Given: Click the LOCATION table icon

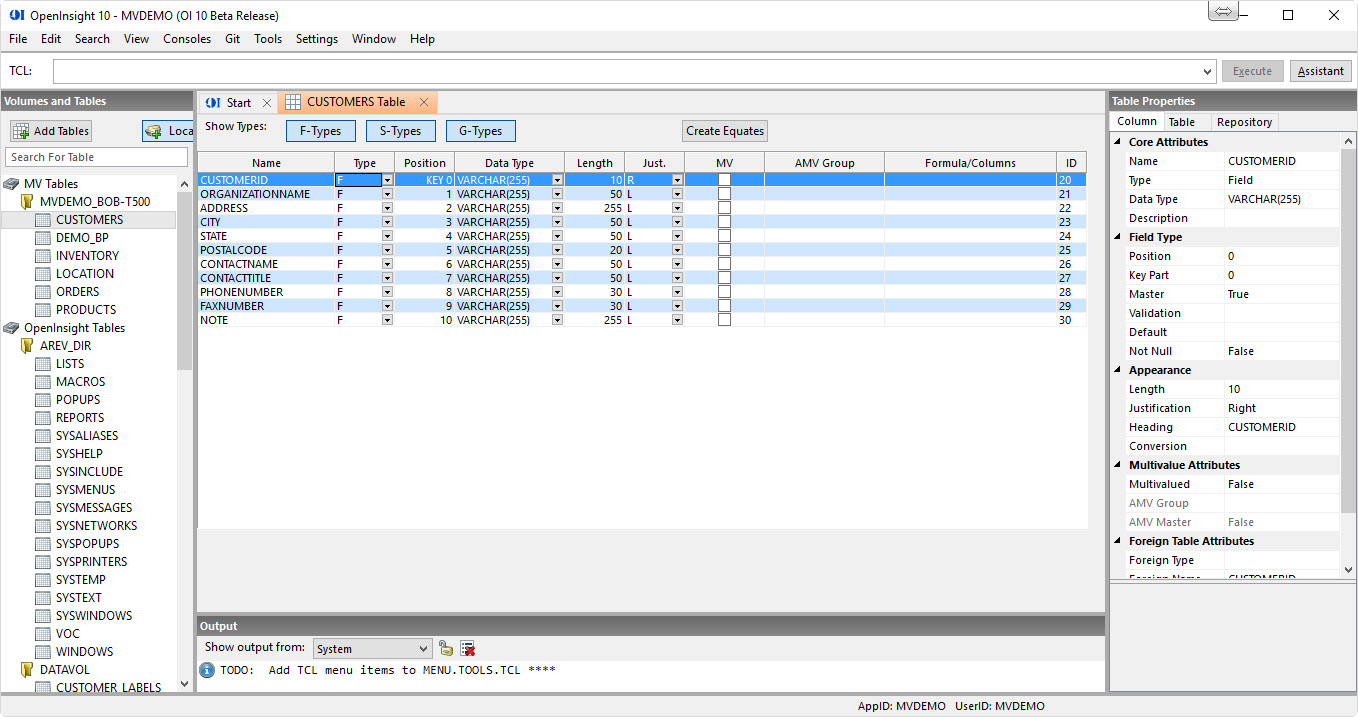Looking at the screenshot, I should (x=43, y=274).
